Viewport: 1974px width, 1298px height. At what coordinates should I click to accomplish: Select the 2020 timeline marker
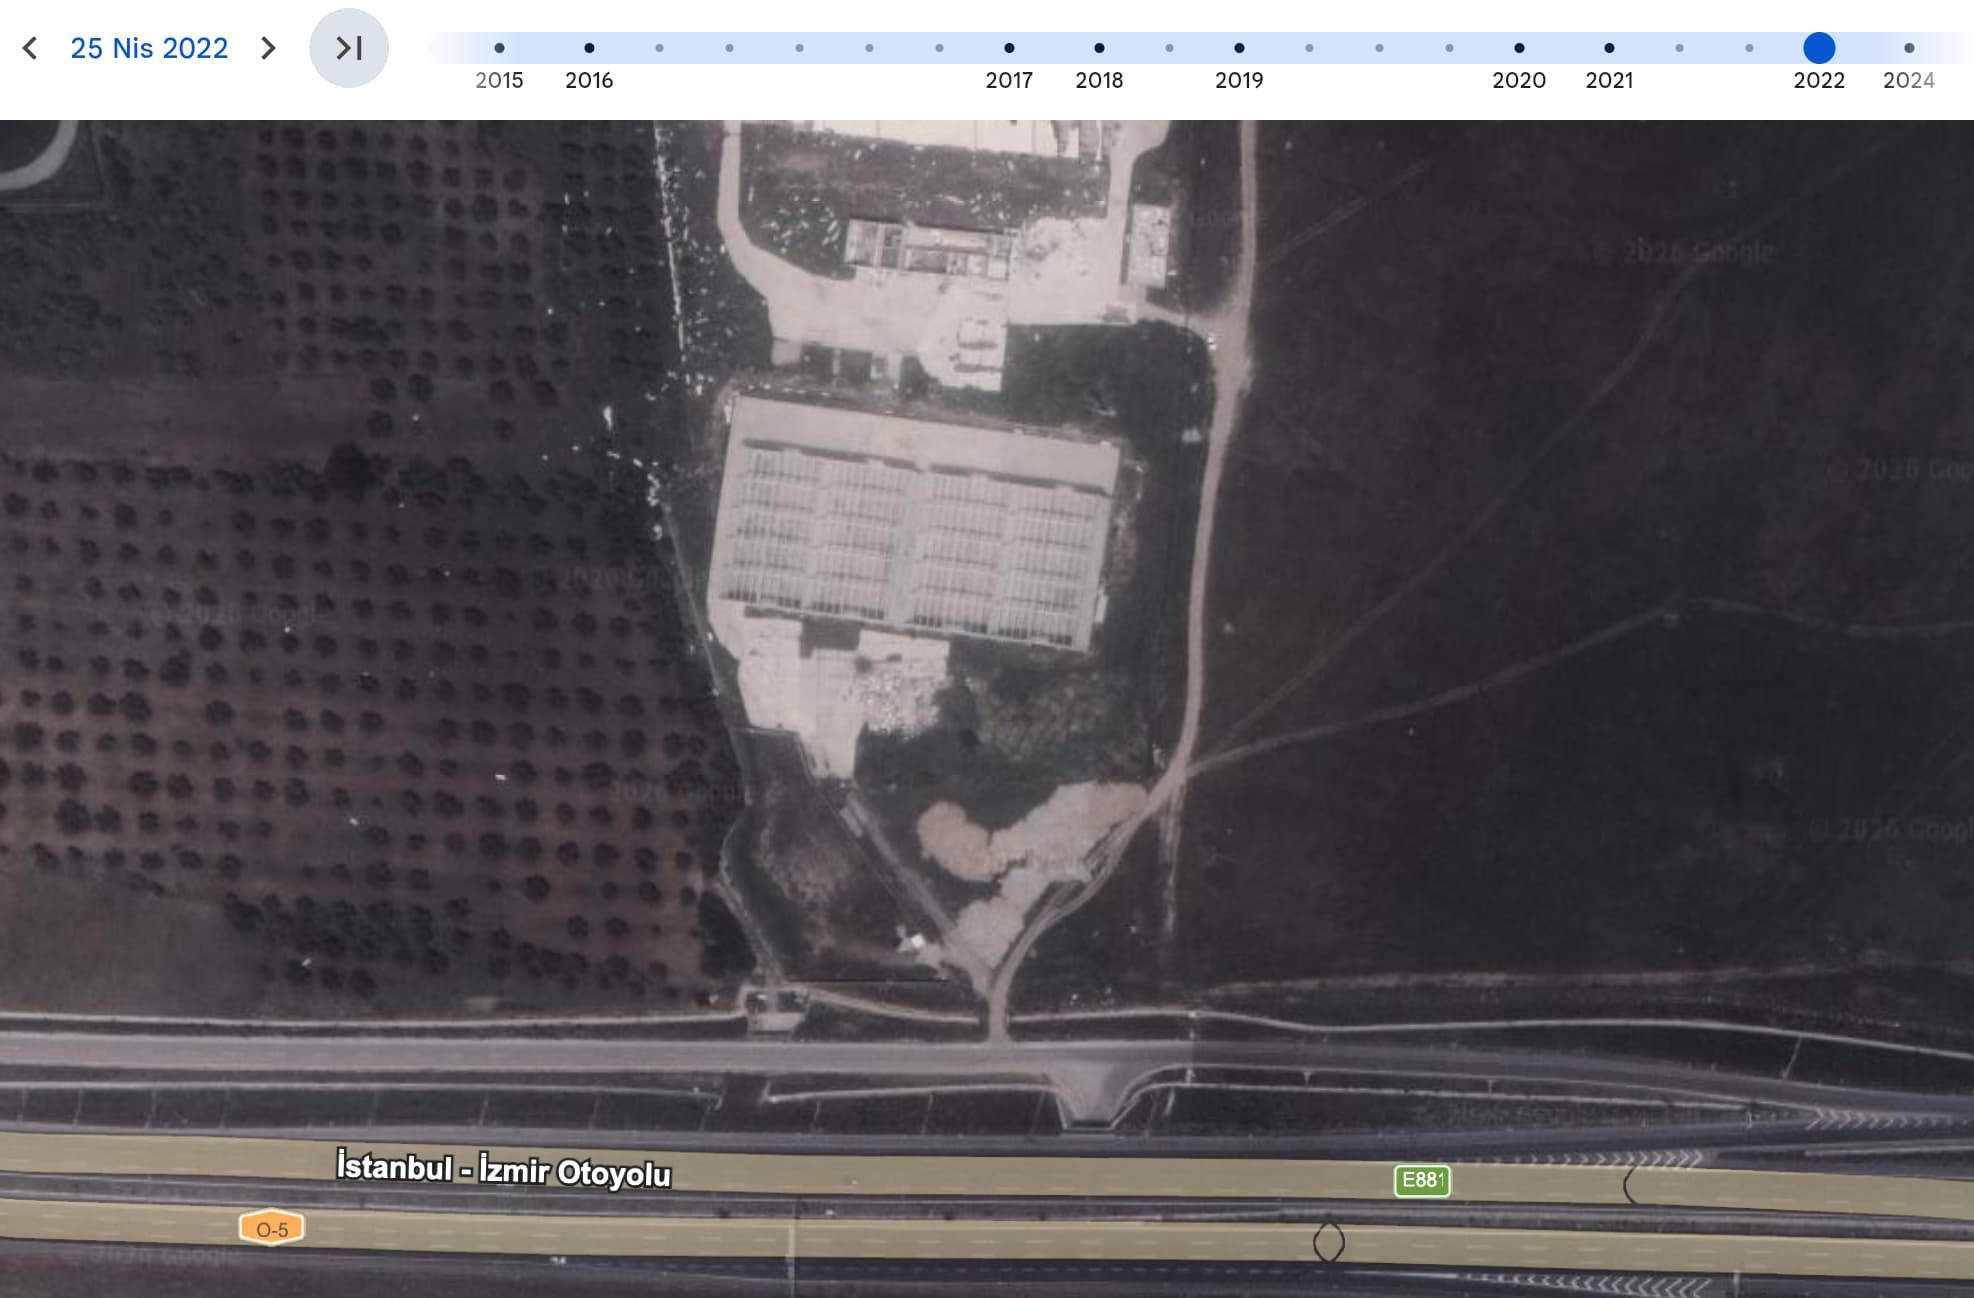tap(1519, 48)
